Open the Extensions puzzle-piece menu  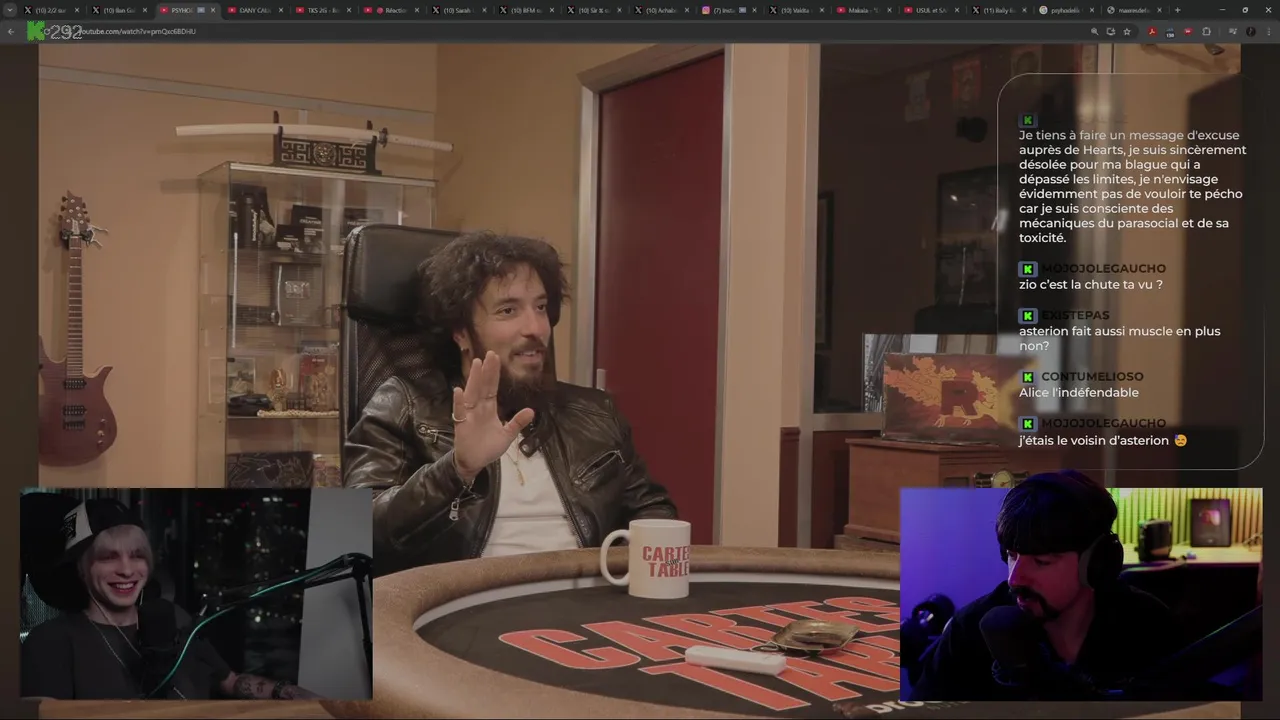1206,31
